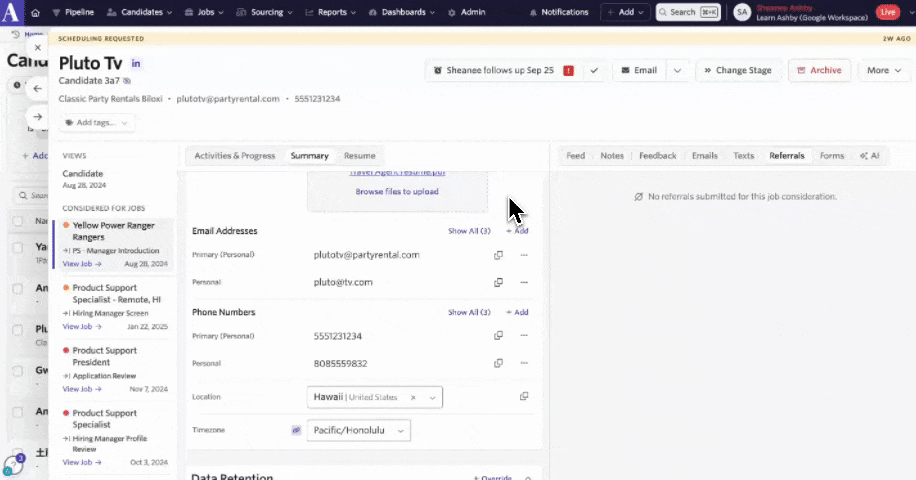Image resolution: width=916 pixels, height=480 pixels.
Task: Switch to the Summary tab
Action: click(x=310, y=156)
